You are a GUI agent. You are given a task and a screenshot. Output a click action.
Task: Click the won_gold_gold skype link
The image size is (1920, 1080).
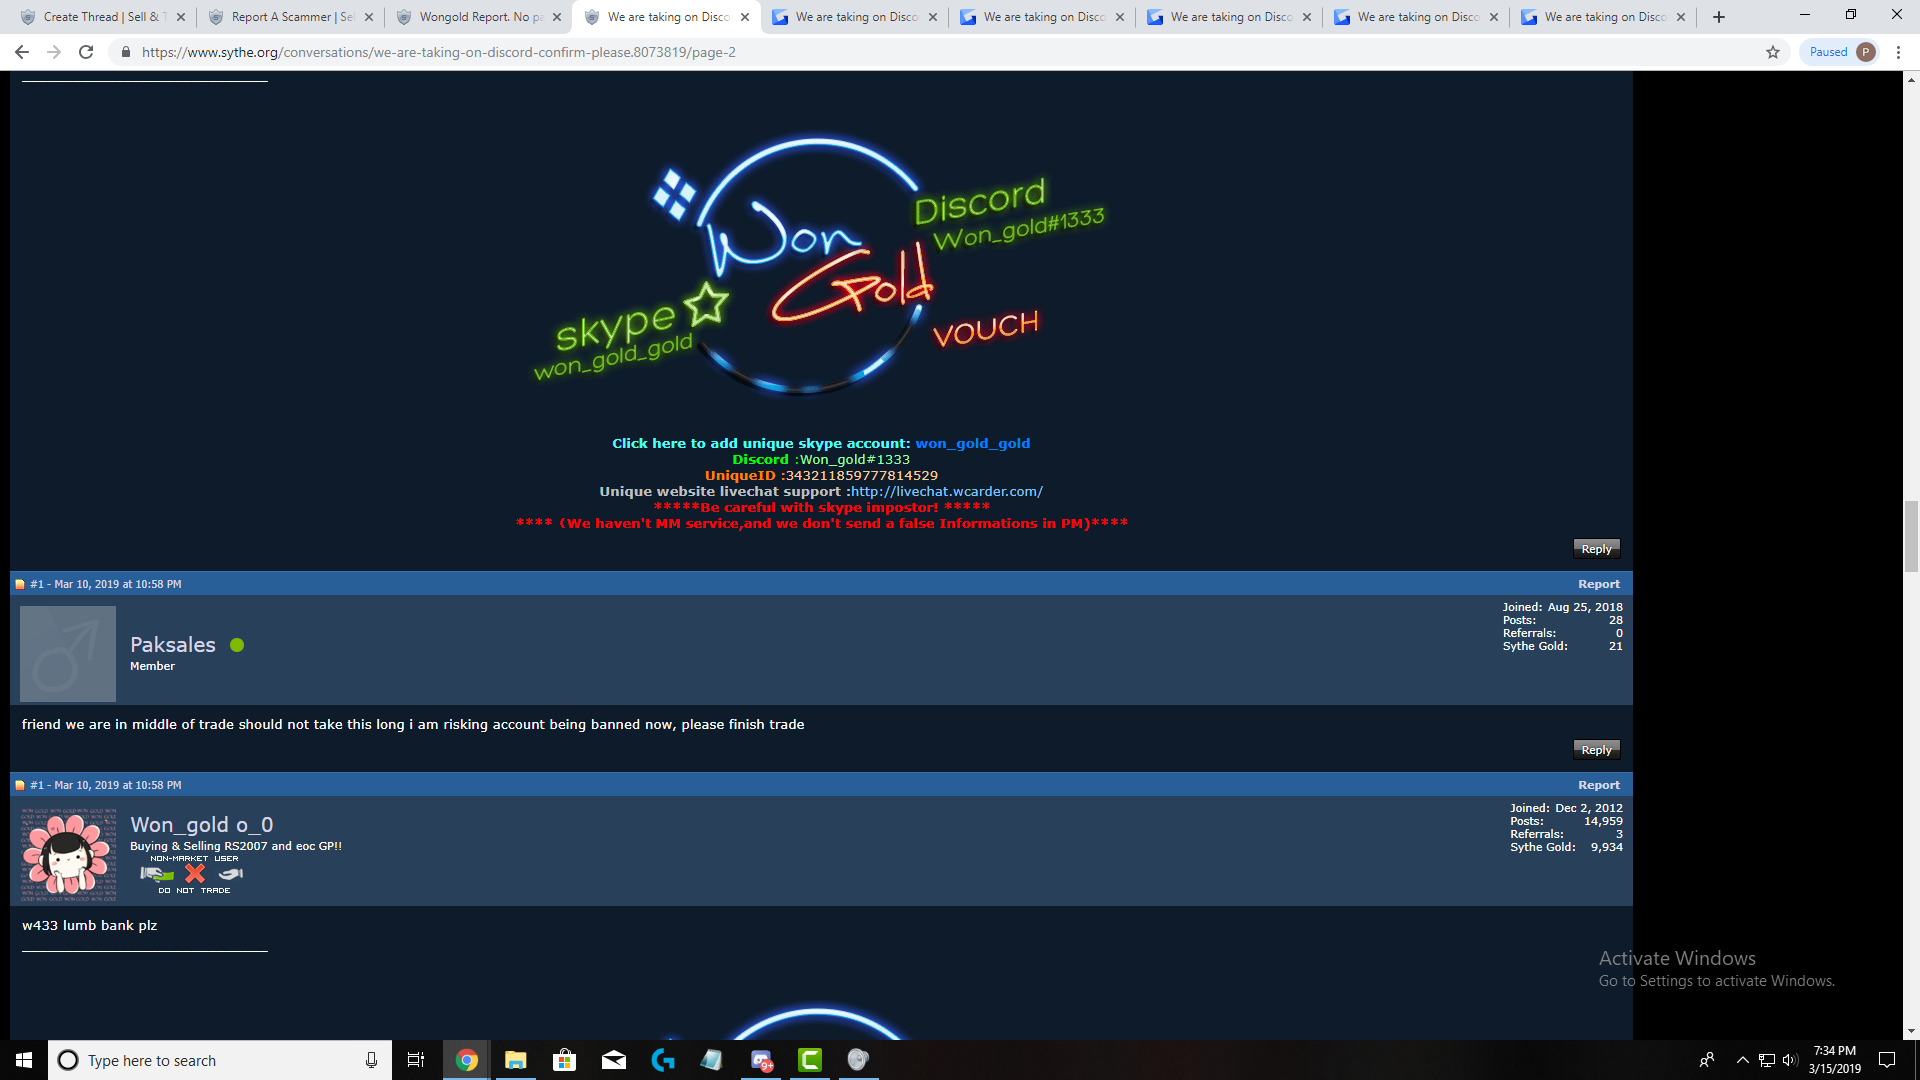click(x=972, y=443)
